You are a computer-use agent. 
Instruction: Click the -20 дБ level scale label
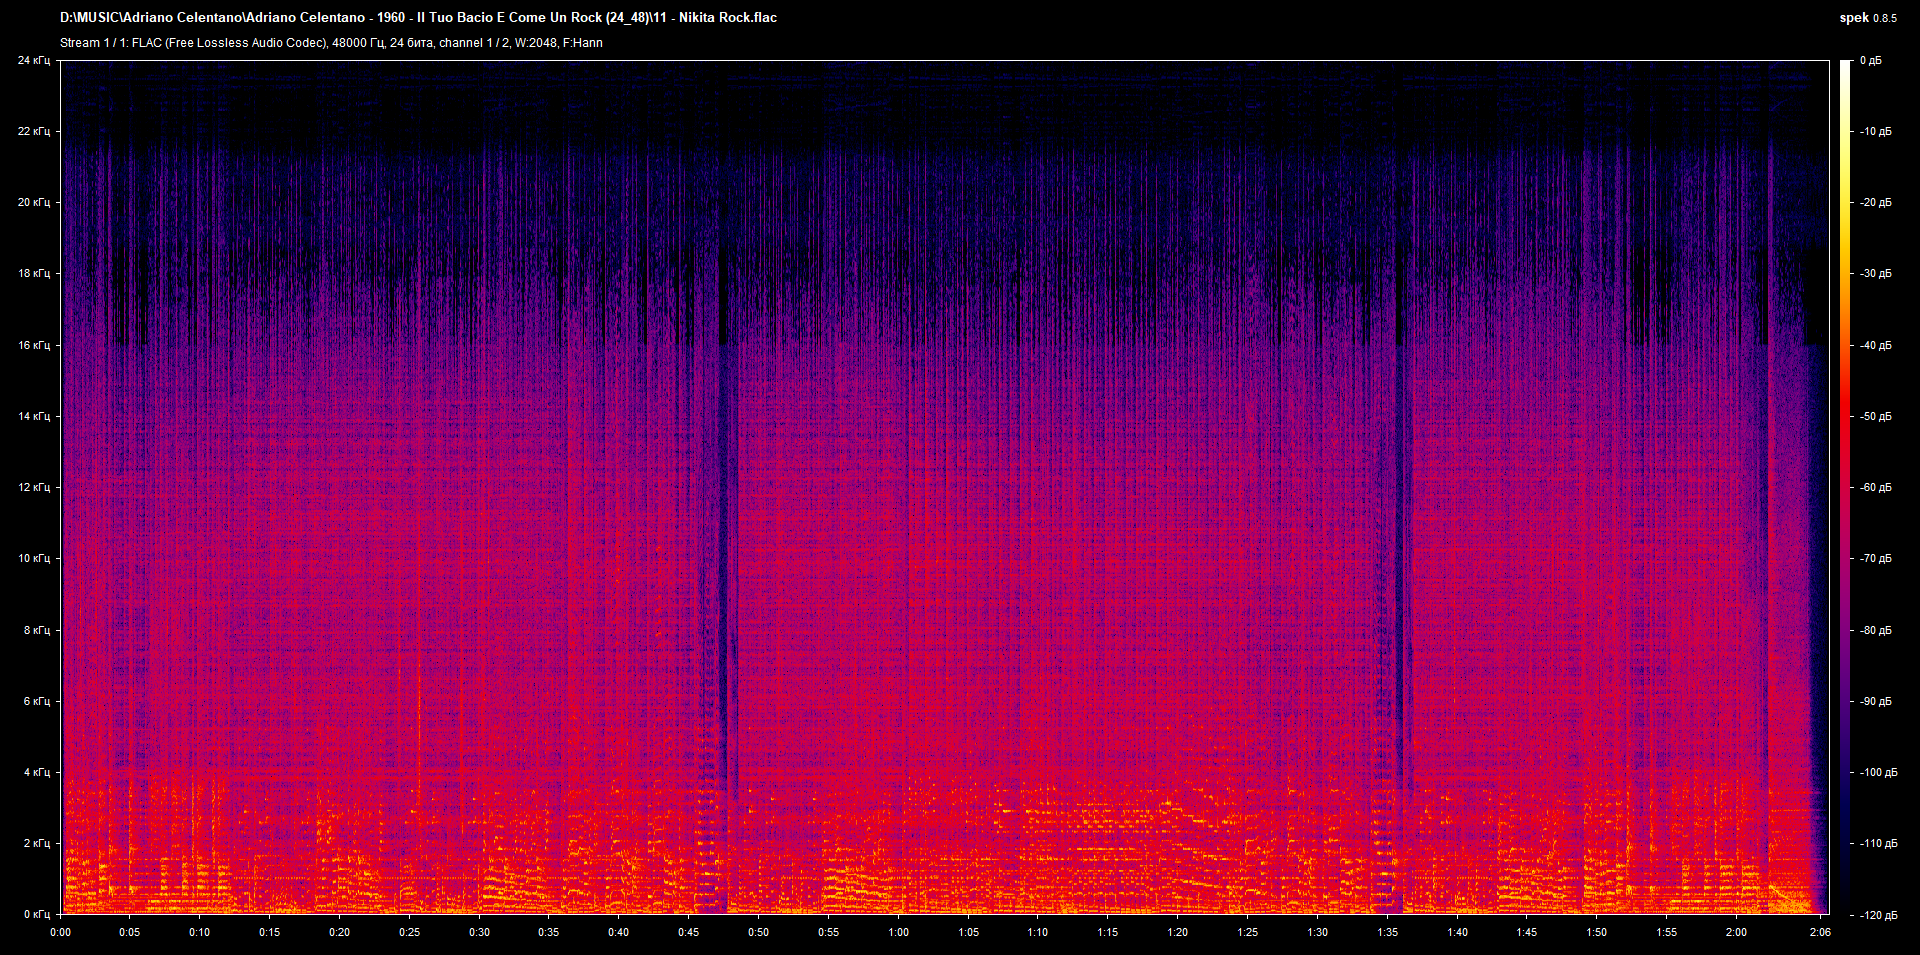1876,203
